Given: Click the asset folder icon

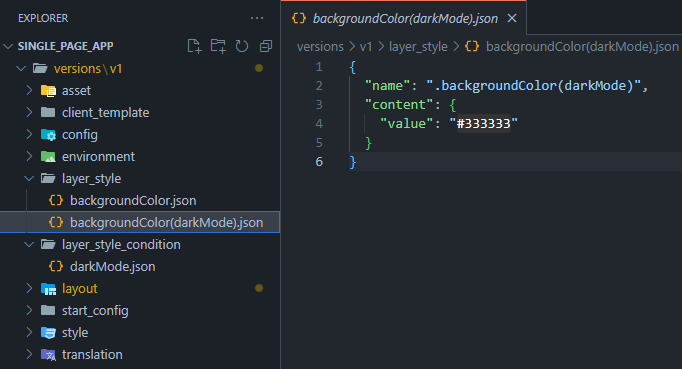Looking at the screenshot, I should [48, 91].
